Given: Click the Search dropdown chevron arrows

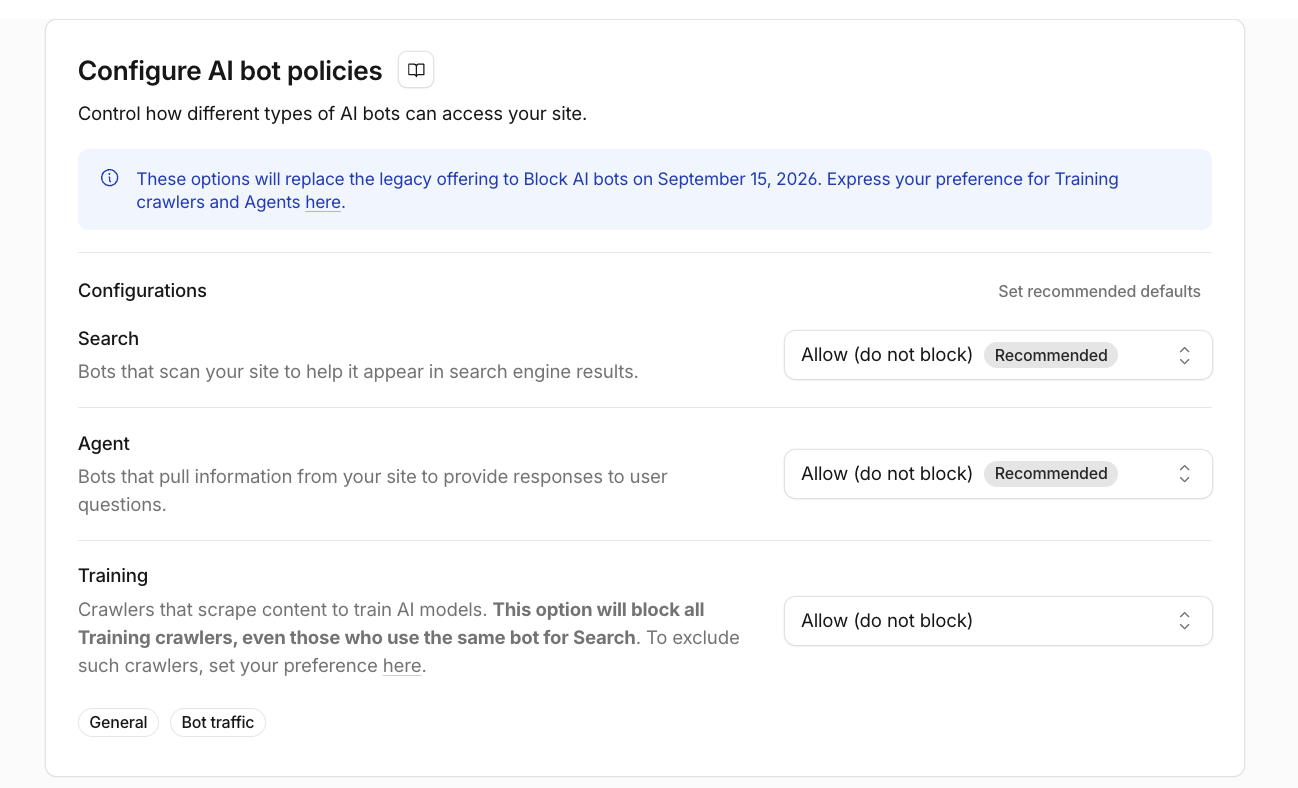Looking at the screenshot, I should click(1184, 355).
